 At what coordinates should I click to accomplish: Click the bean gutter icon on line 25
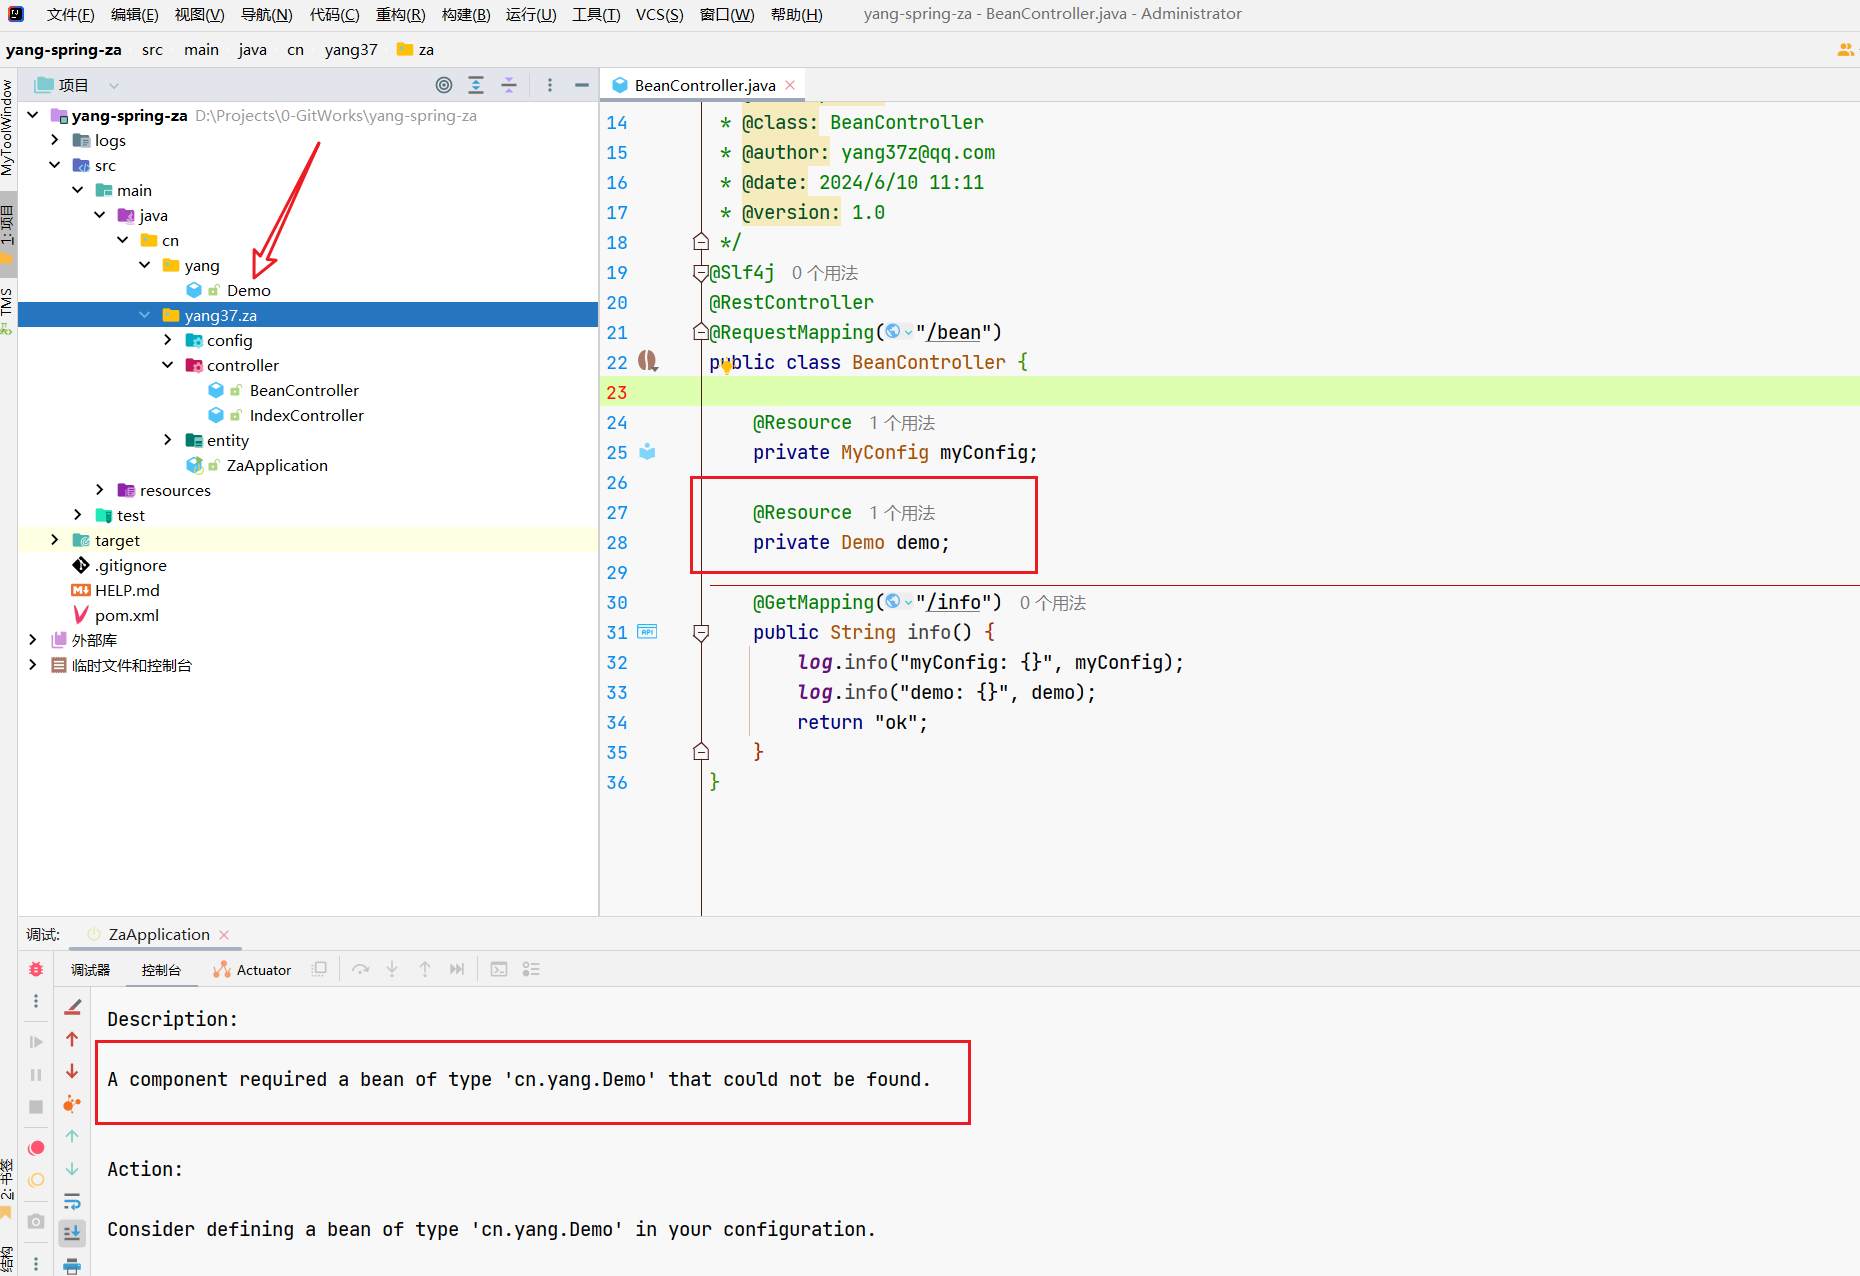[647, 452]
